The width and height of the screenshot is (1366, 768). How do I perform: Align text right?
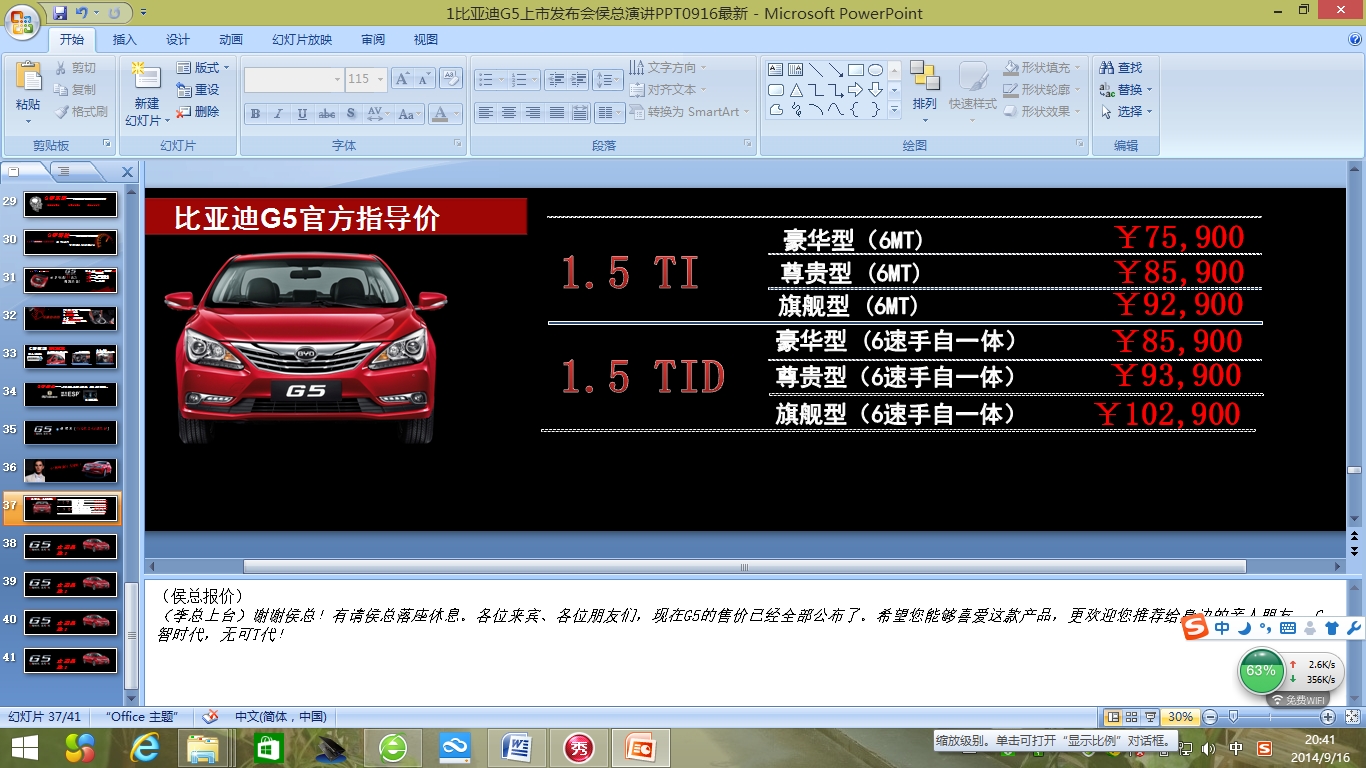[533, 113]
